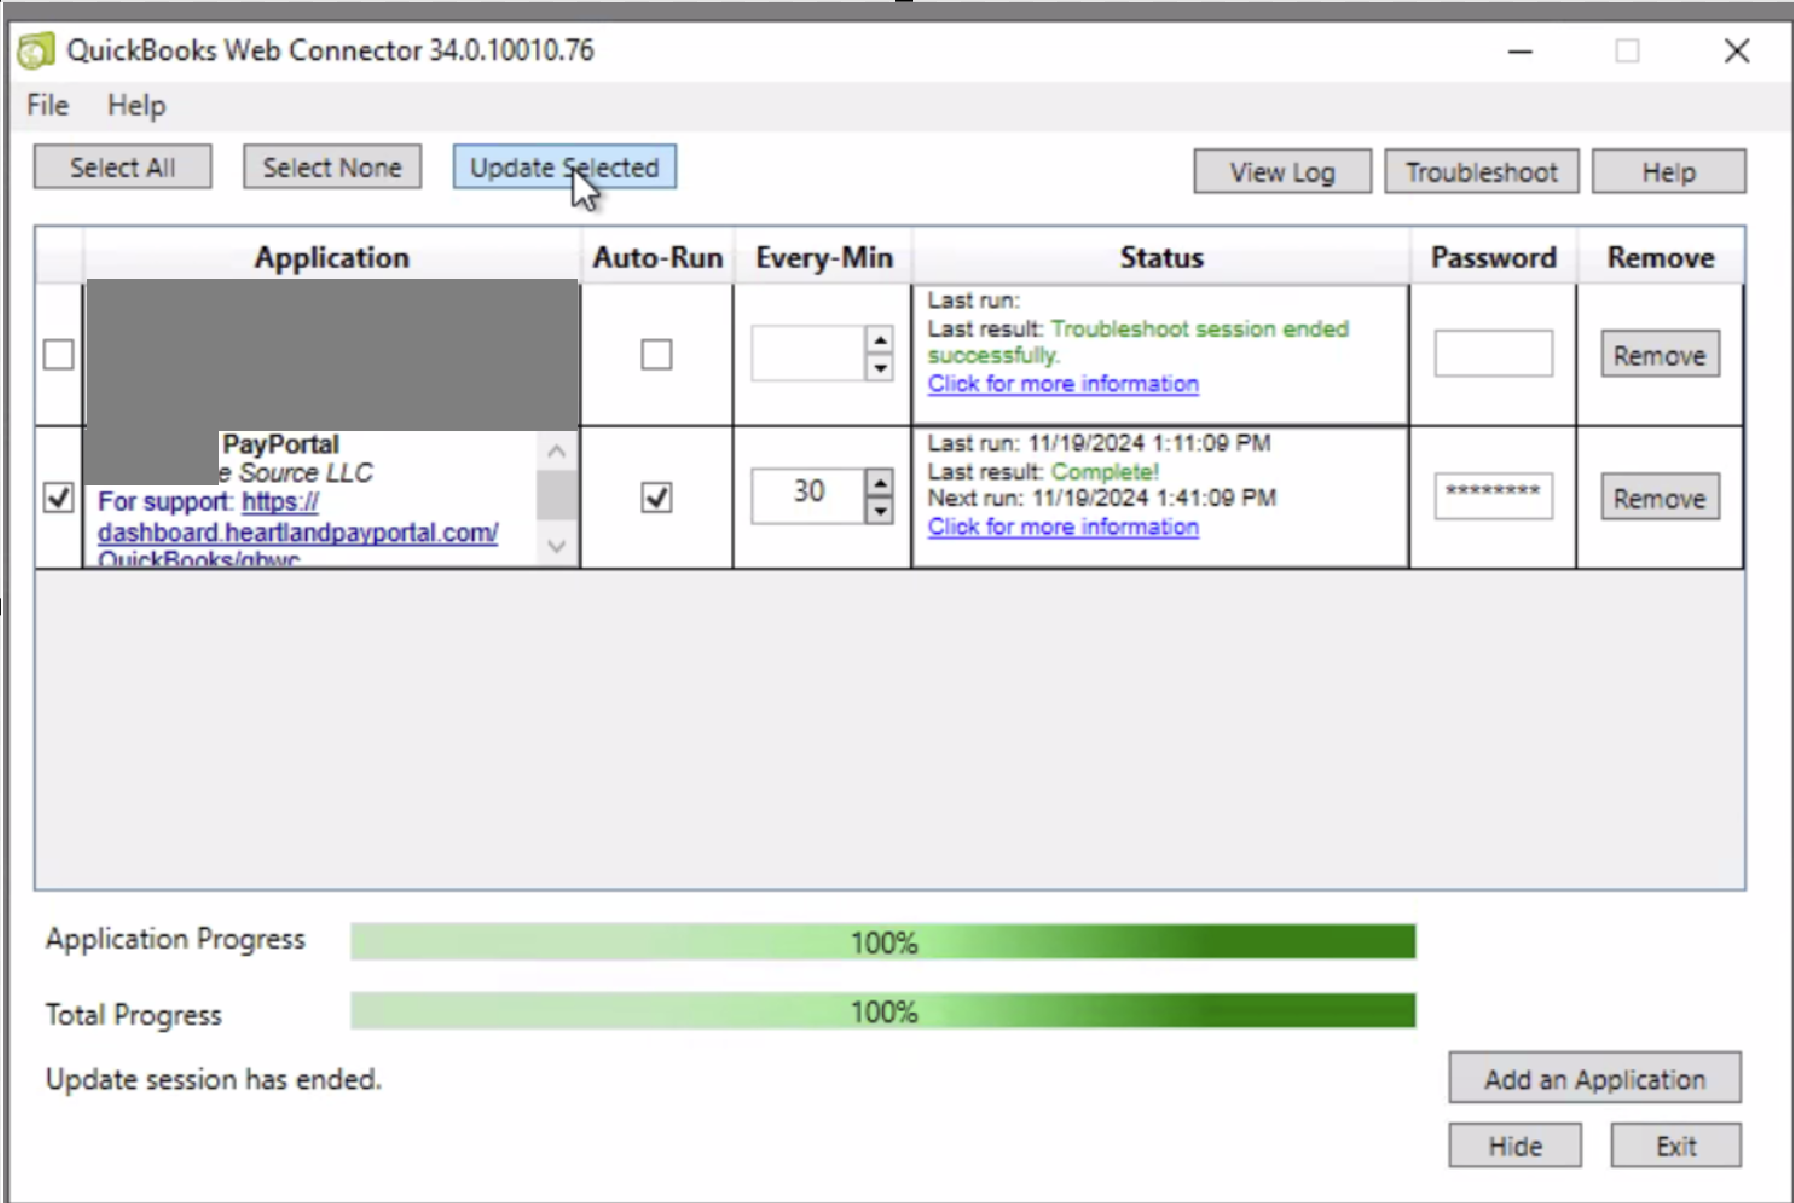Click the Total Progress bar
The height and width of the screenshot is (1203, 1794).
coord(883,1011)
